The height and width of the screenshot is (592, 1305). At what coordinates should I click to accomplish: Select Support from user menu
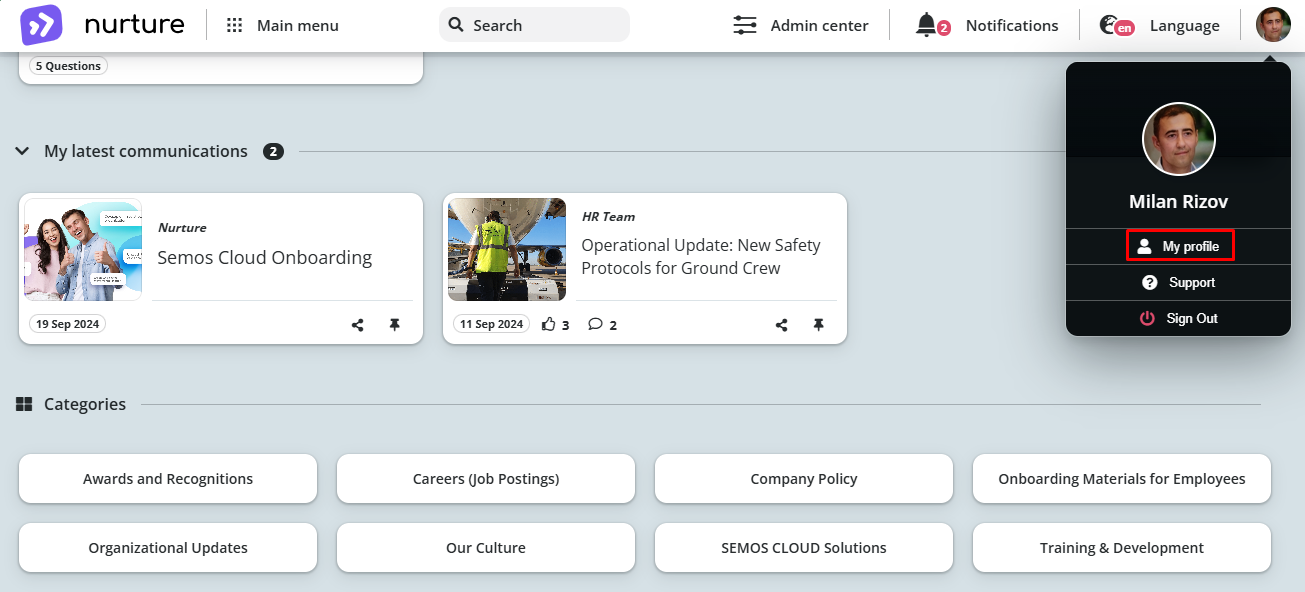click(x=1178, y=283)
